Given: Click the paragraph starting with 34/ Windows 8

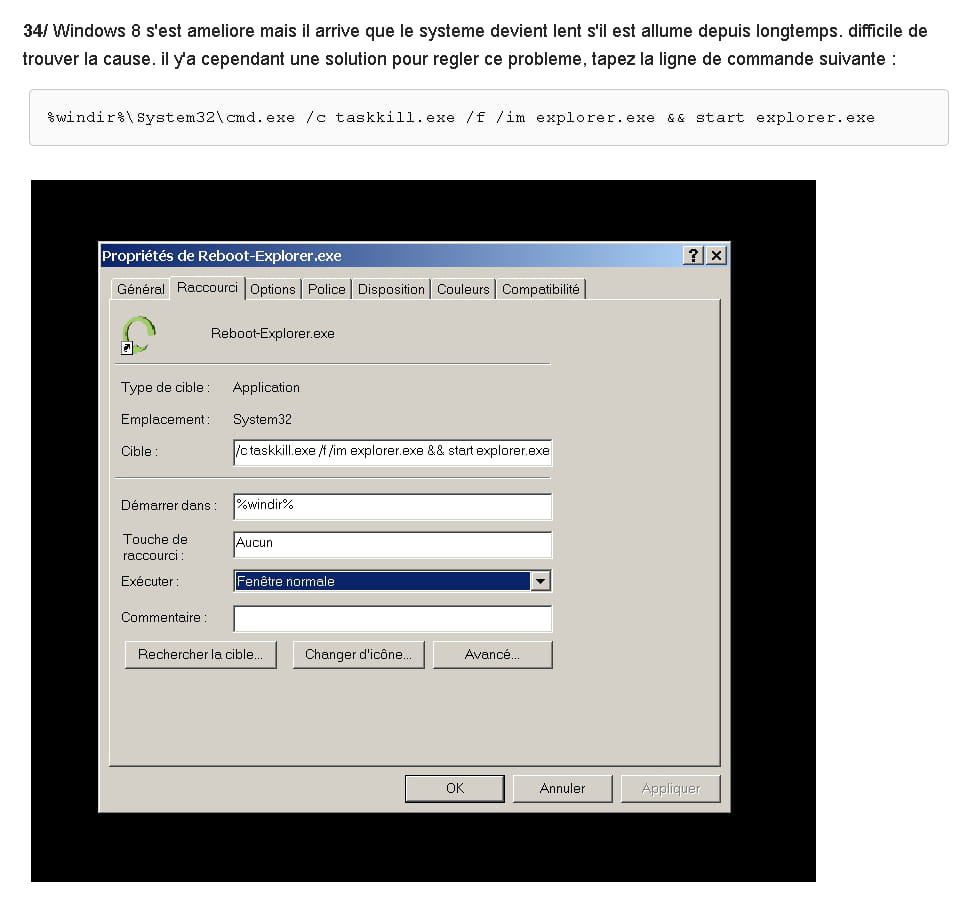Looking at the screenshot, I should coord(475,45).
